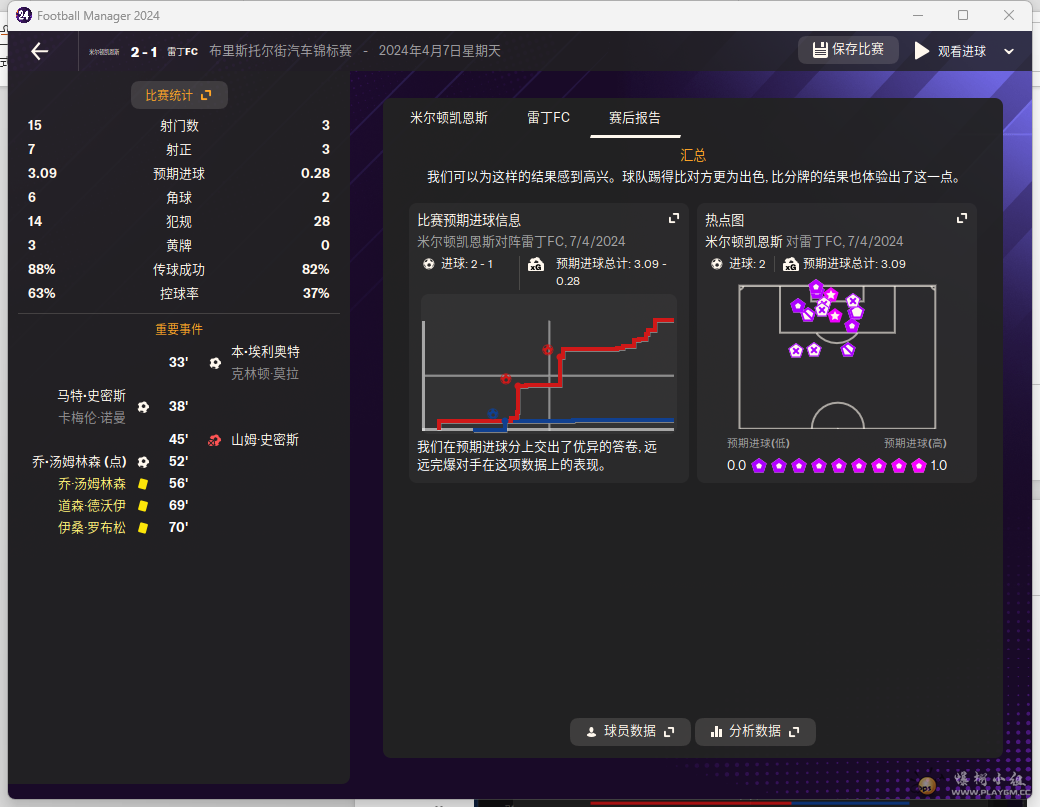1040x807 pixels.
Task: Click the xG timeline chart
Action: (x=549, y=364)
